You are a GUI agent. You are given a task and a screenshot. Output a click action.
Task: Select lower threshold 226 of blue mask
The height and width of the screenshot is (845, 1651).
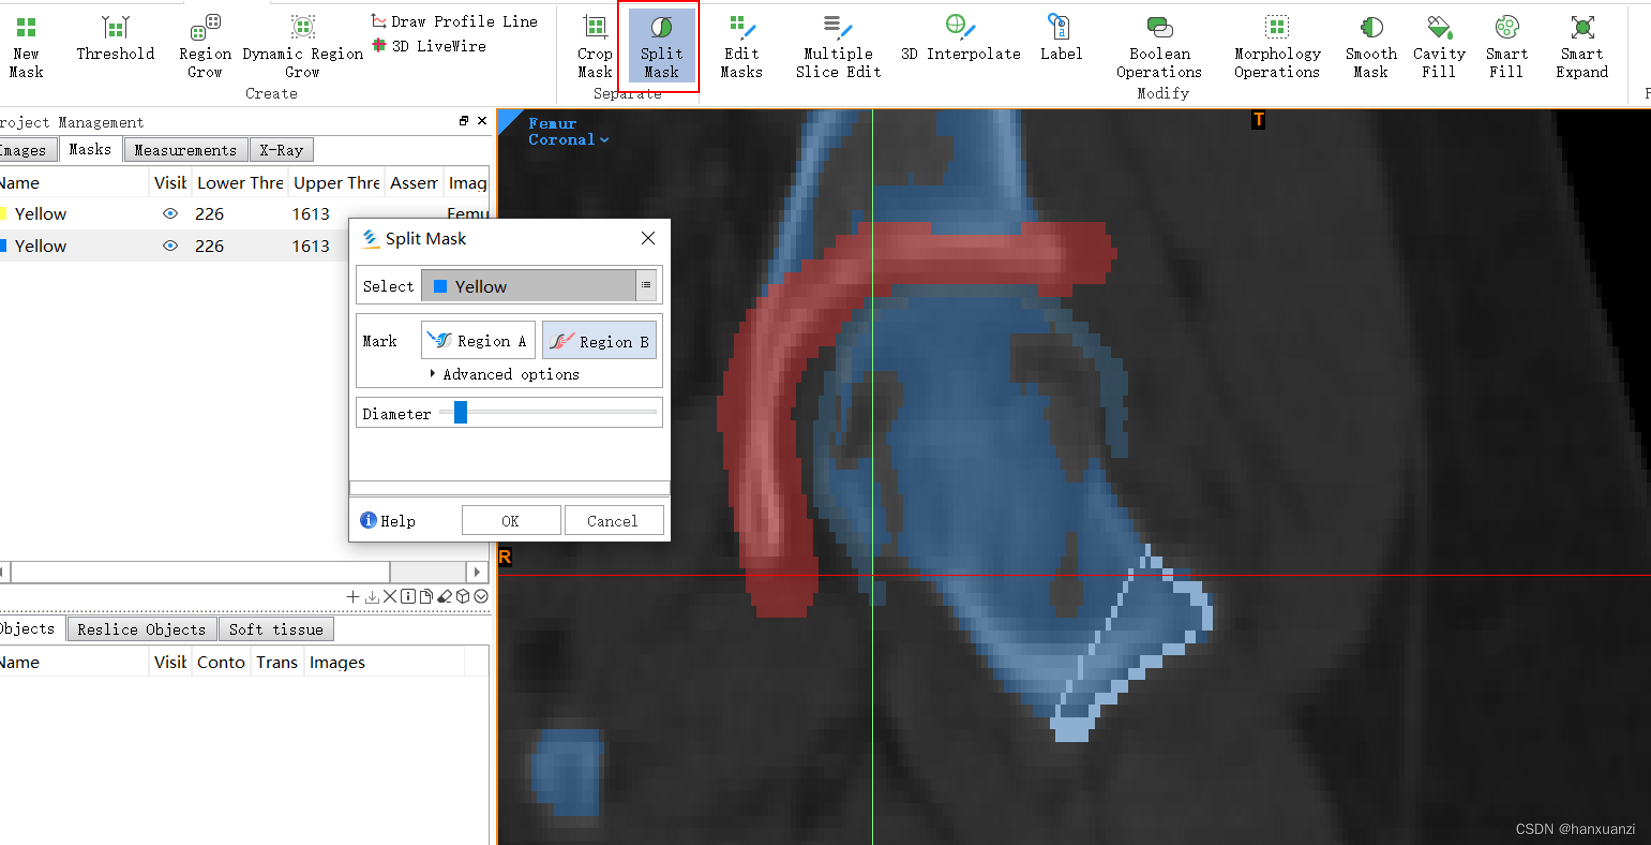pos(209,246)
